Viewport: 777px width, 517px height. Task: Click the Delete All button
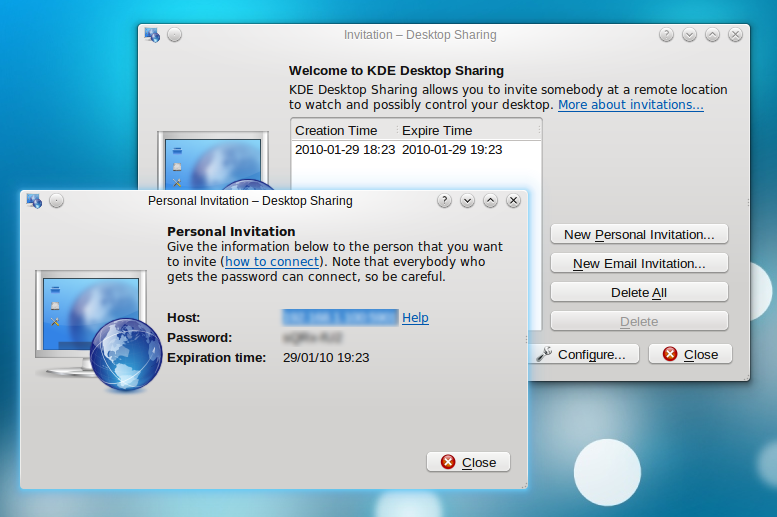pos(639,293)
